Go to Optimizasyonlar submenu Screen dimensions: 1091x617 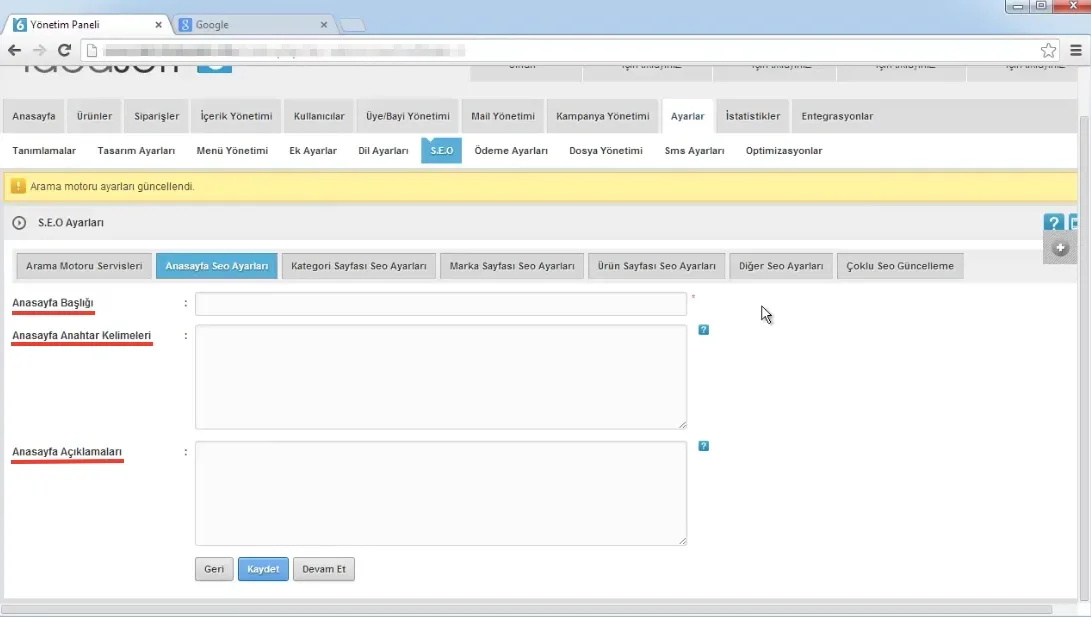(x=783, y=151)
